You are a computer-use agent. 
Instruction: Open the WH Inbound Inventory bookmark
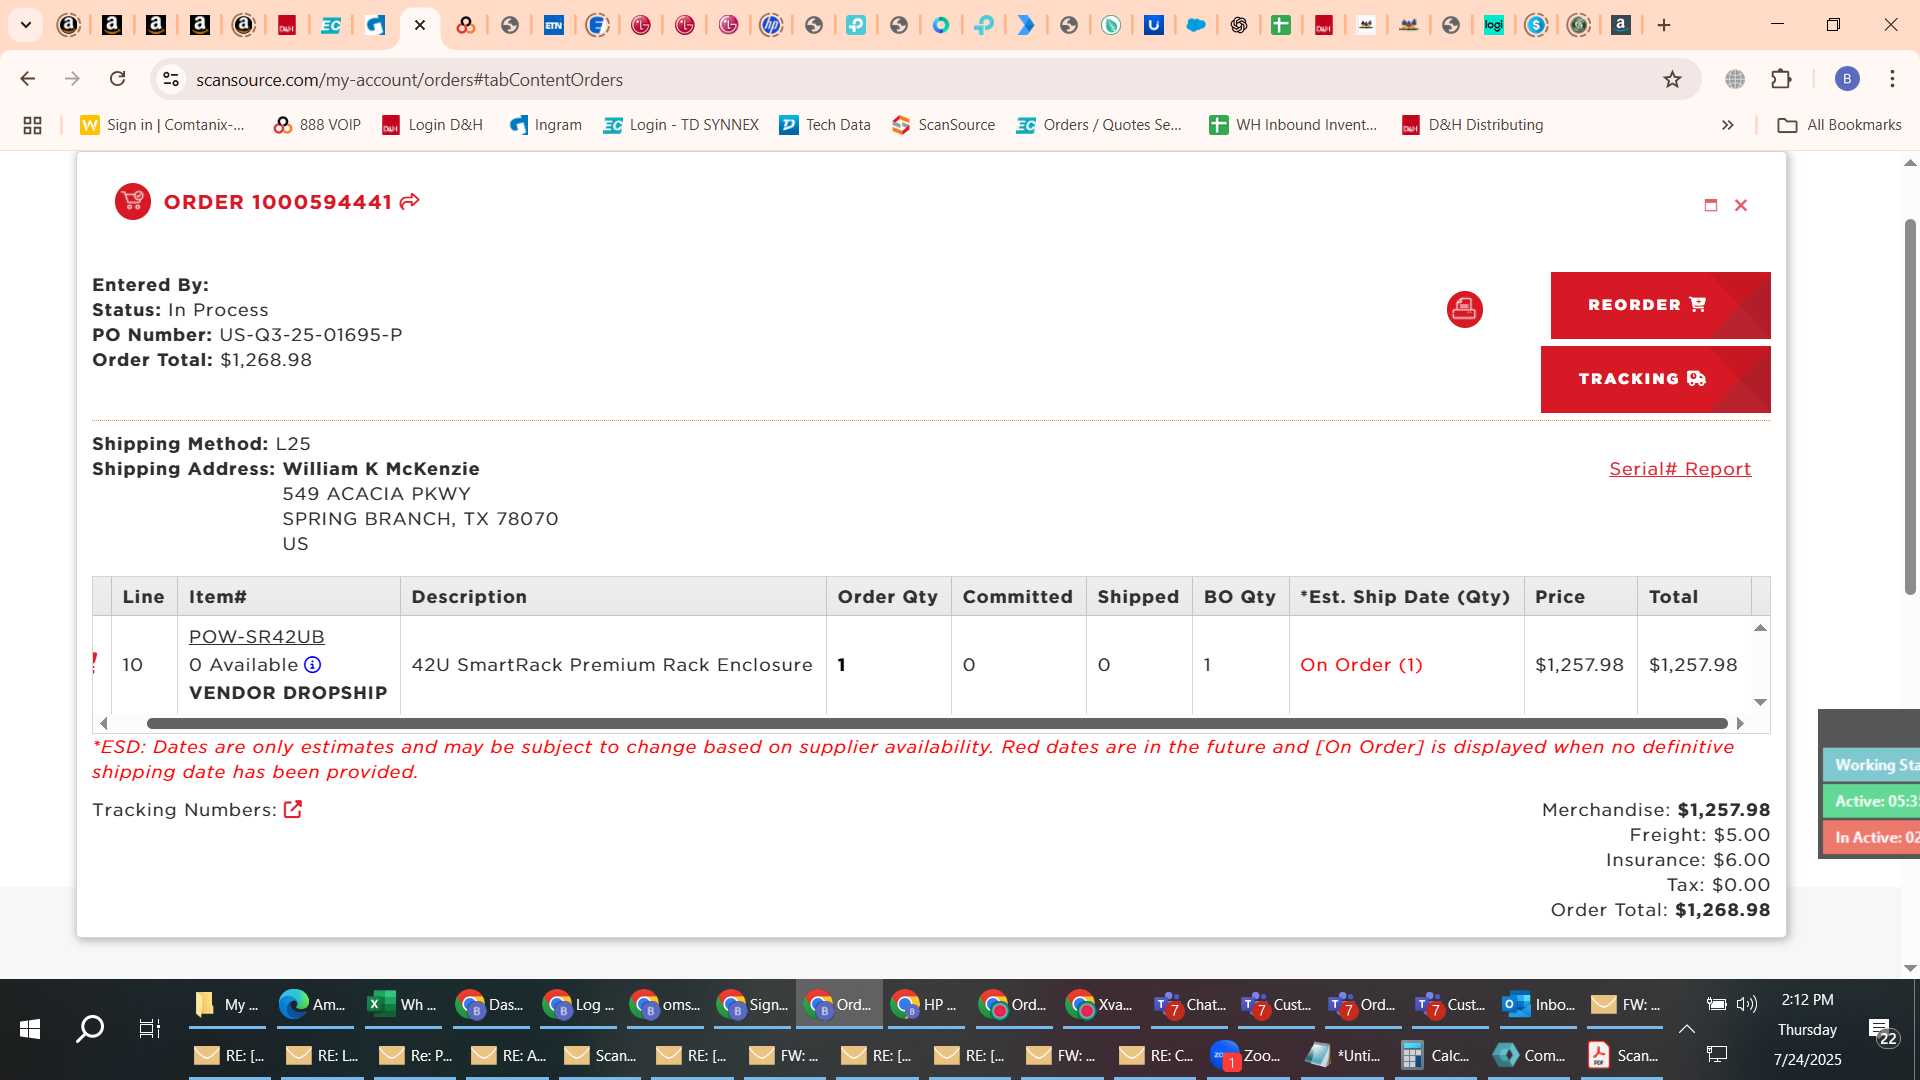pos(1293,125)
